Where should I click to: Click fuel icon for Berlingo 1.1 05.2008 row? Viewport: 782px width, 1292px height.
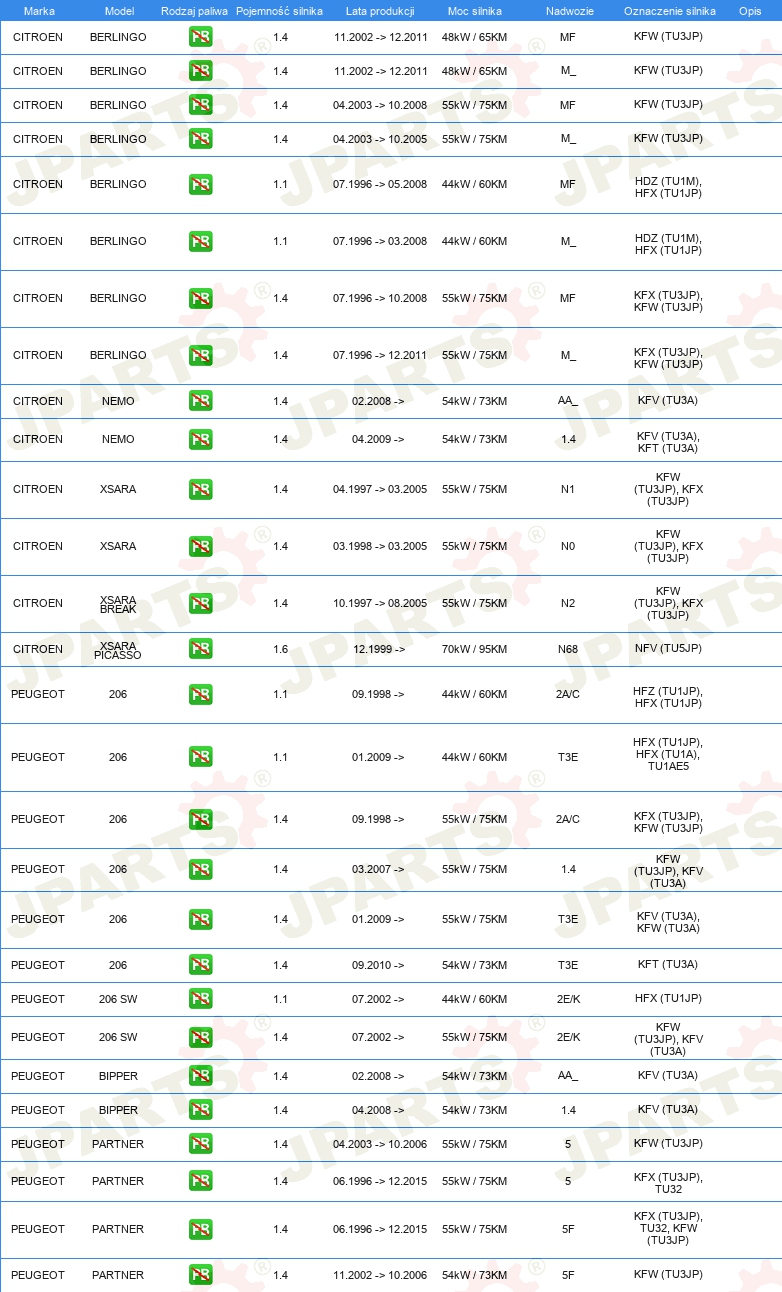(200, 184)
